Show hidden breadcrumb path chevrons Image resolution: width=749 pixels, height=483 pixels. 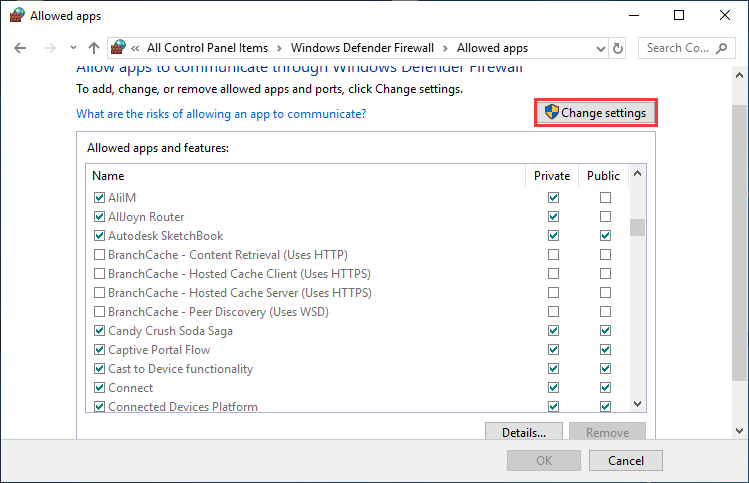click(x=135, y=48)
